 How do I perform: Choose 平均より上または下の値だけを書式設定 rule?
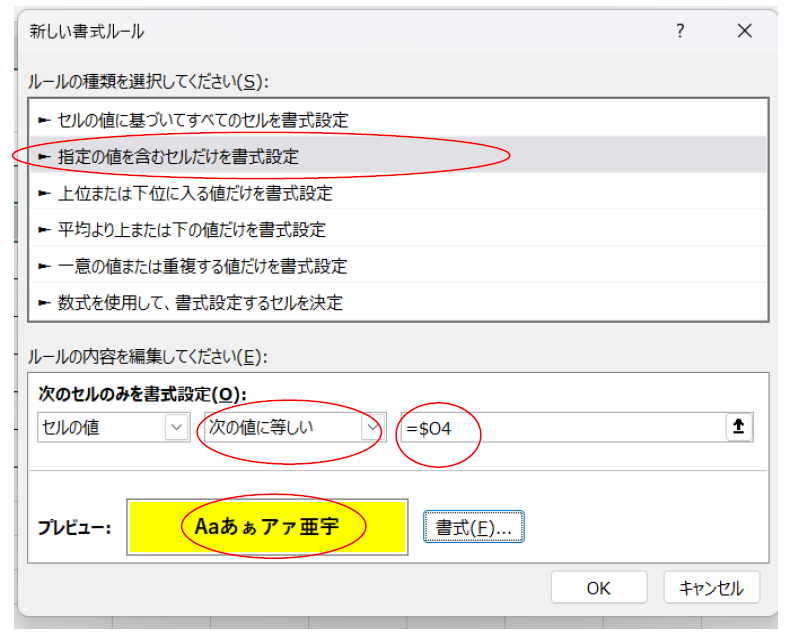[182, 230]
